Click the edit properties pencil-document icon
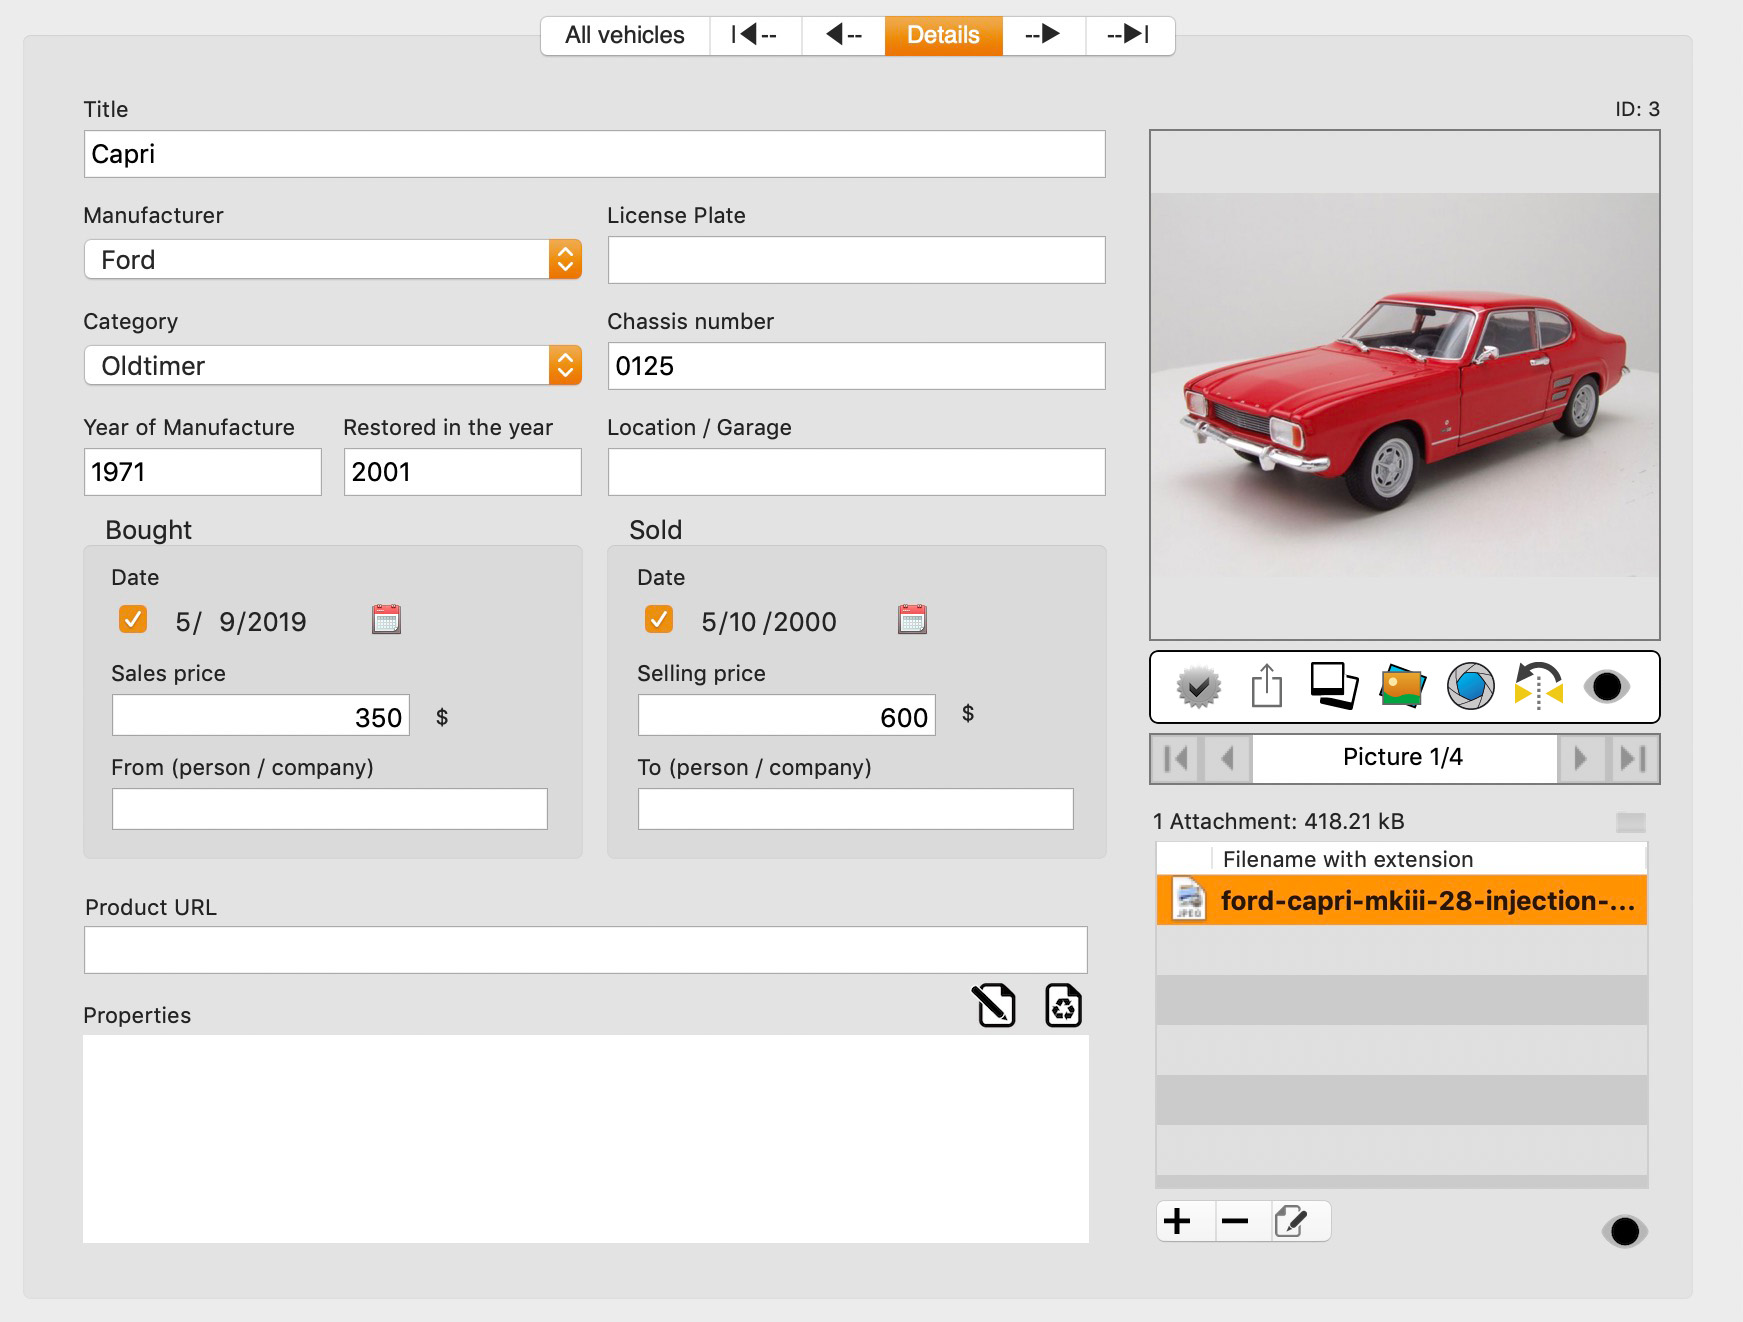 pyautogui.click(x=994, y=1005)
